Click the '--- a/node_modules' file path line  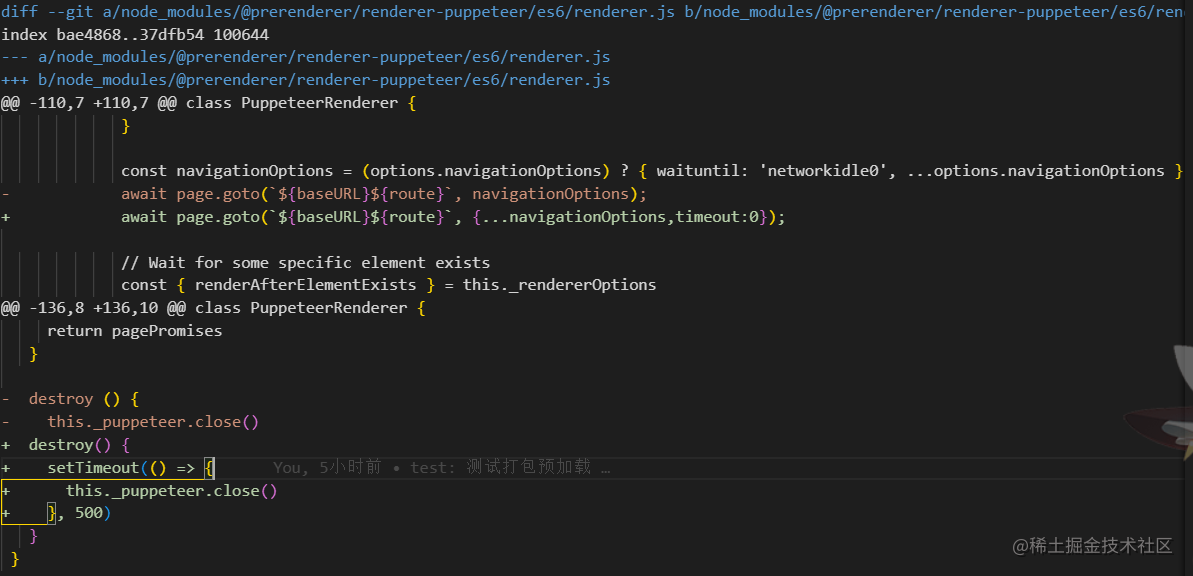click(305, 57)
